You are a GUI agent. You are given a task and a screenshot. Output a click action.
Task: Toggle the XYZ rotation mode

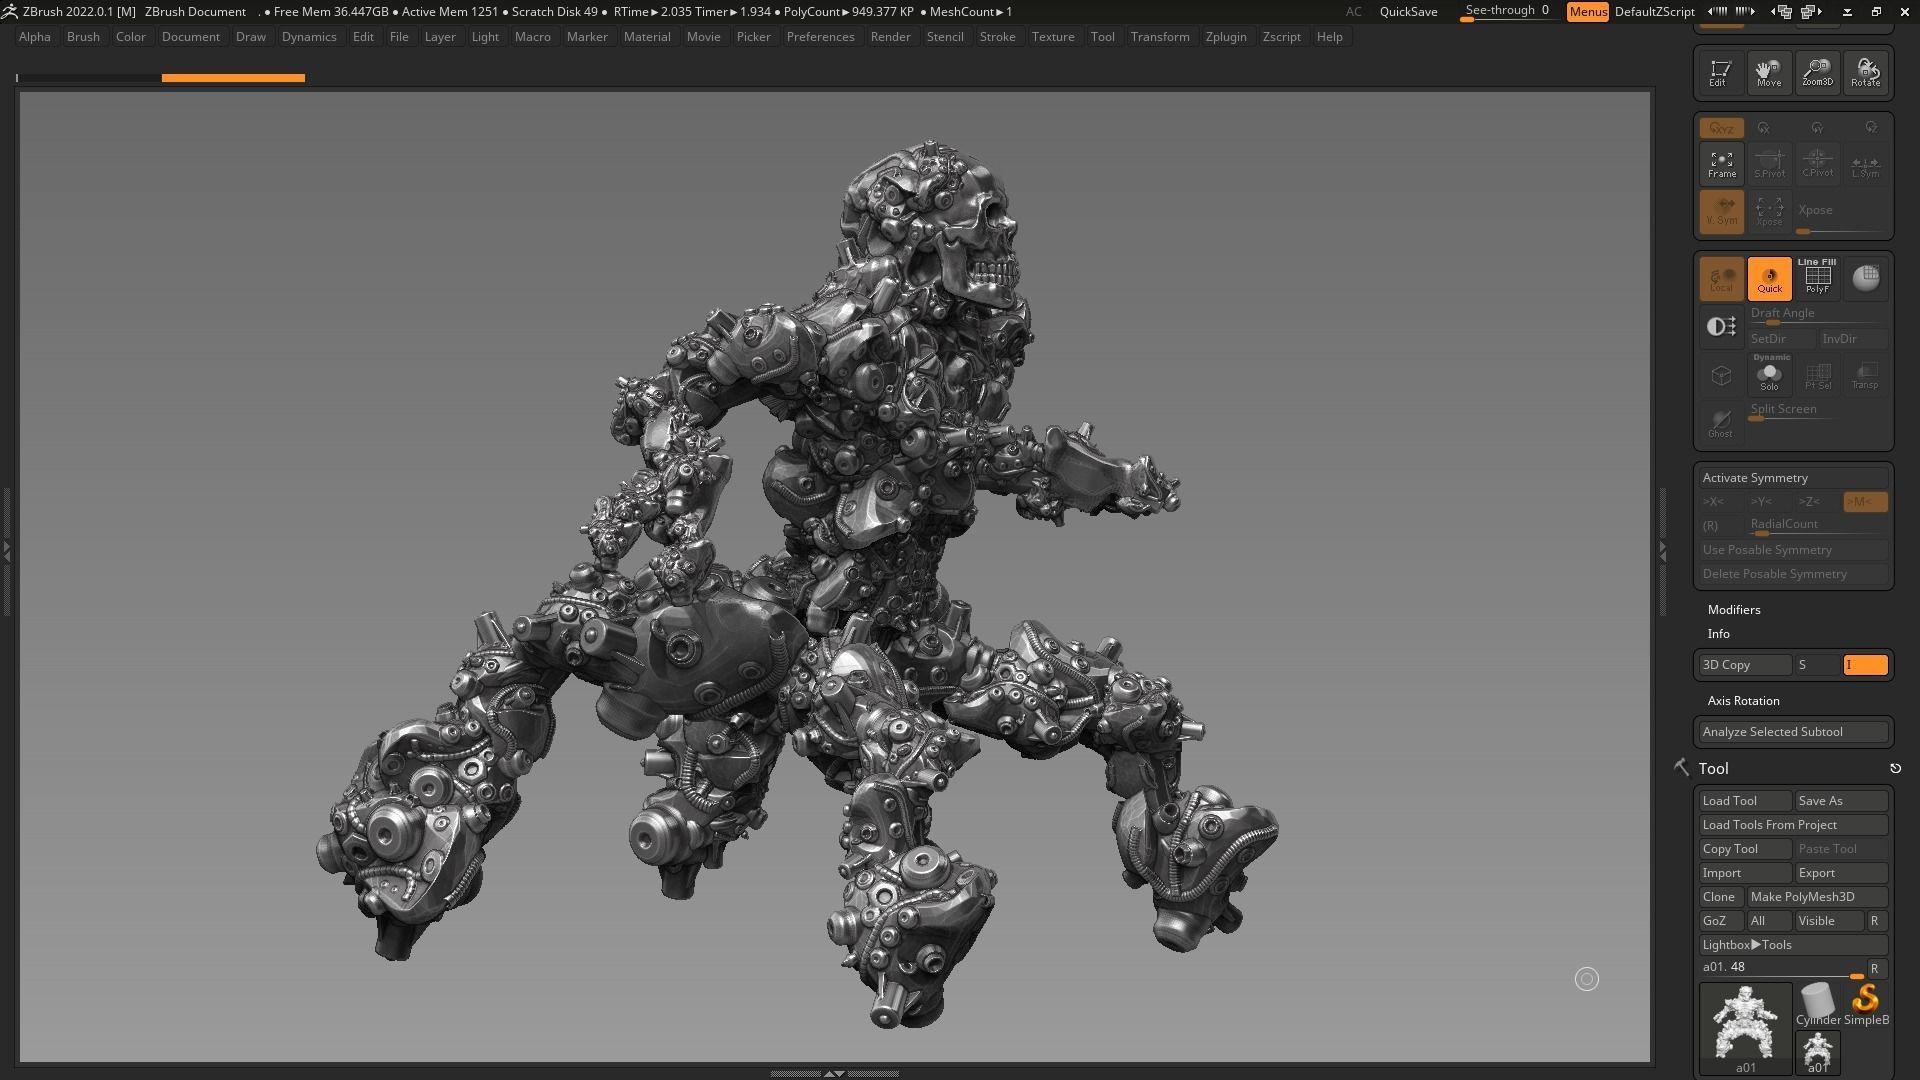click(1721, 128)
